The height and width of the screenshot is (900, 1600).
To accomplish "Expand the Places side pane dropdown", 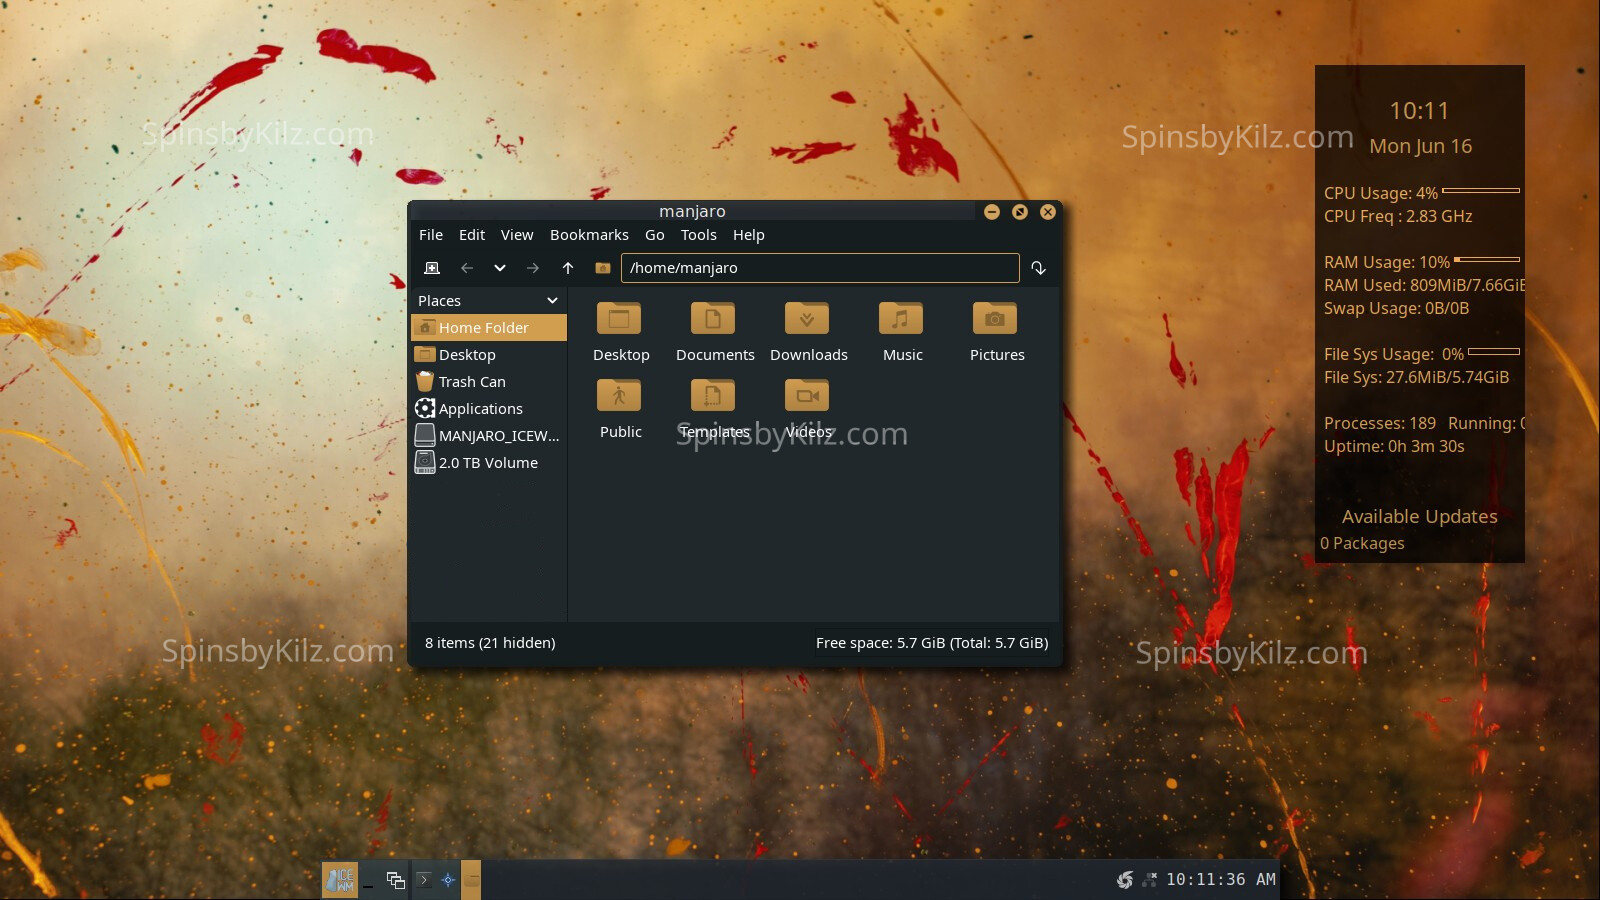I will (552, 301).
